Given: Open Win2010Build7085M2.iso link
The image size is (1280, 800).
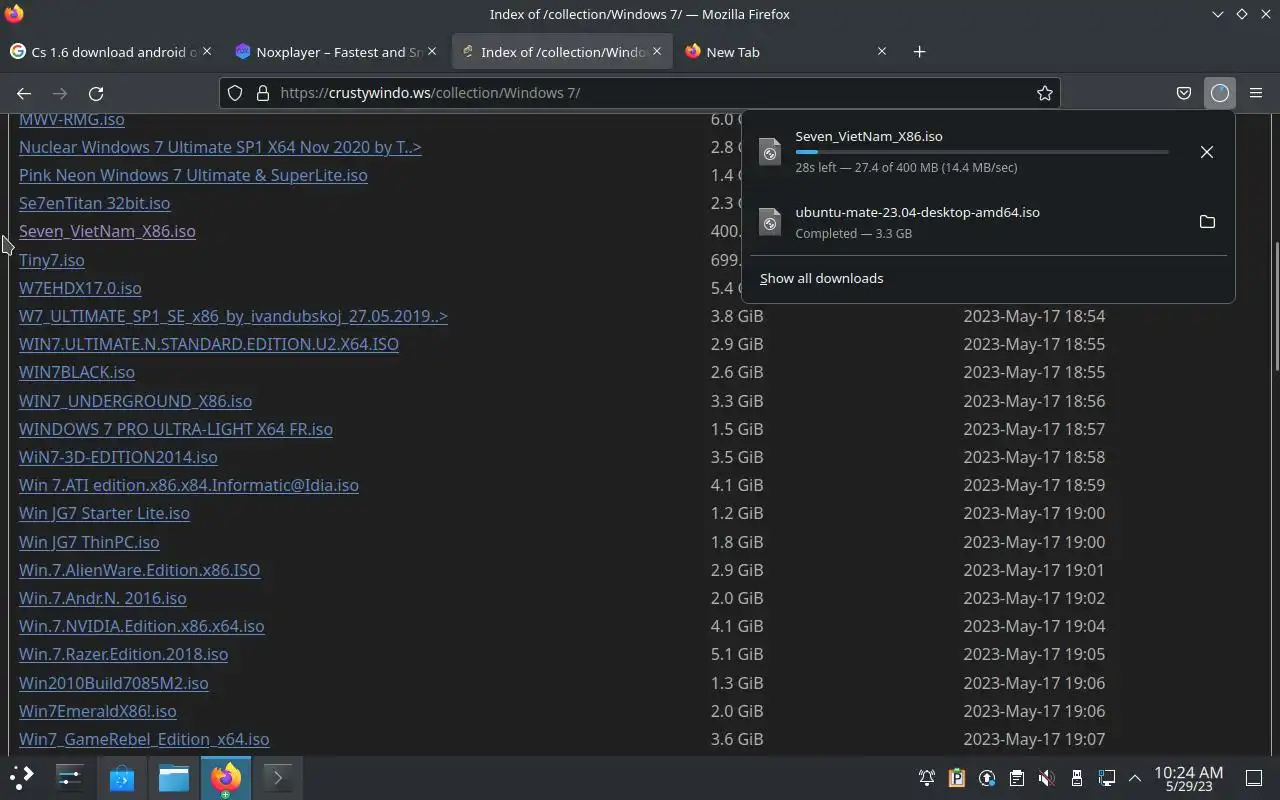Looking at the screenshot, I should coord(114,683).
